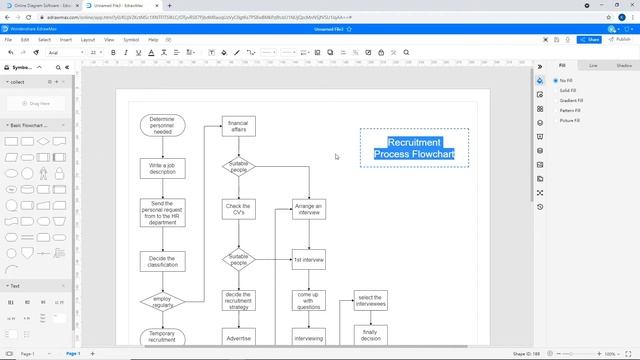The image size is (640, 360).
Task: Click the Format Painter icon
Action: point(36,53)
